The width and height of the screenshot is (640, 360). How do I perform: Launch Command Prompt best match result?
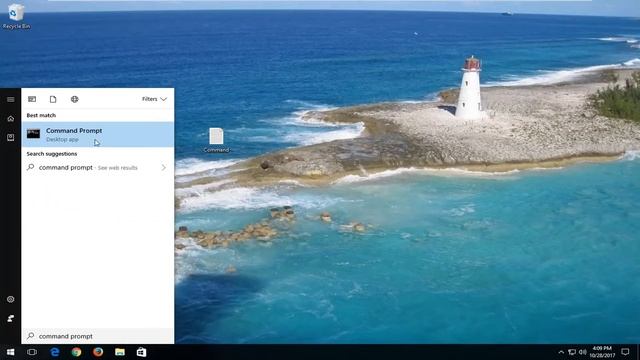tap(98, 135)
